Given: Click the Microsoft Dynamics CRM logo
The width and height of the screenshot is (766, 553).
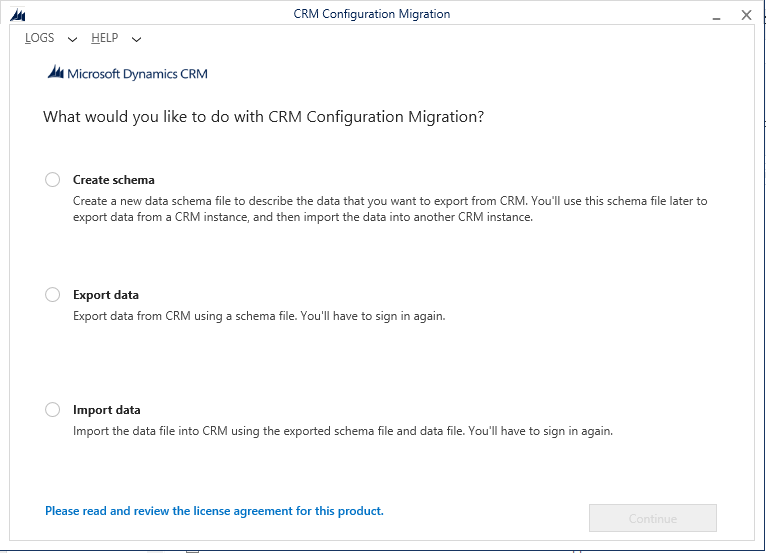Looking at the screenshot, I should pyautogui.click(x=128, y=73).
